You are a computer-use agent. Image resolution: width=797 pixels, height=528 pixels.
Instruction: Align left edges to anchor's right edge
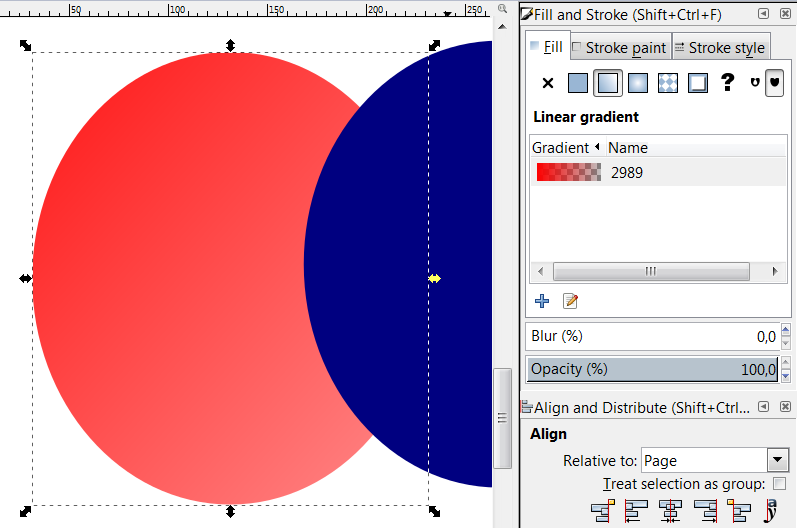tap(739, 511)
